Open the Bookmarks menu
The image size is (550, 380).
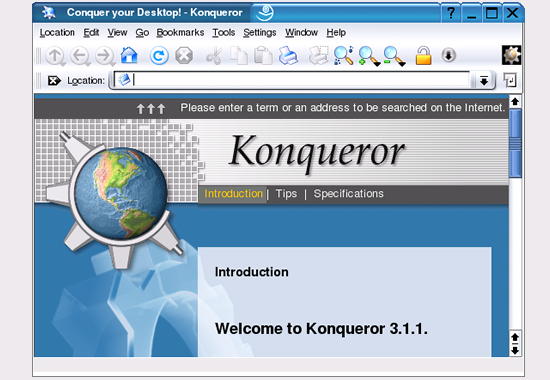coord(180,33)
